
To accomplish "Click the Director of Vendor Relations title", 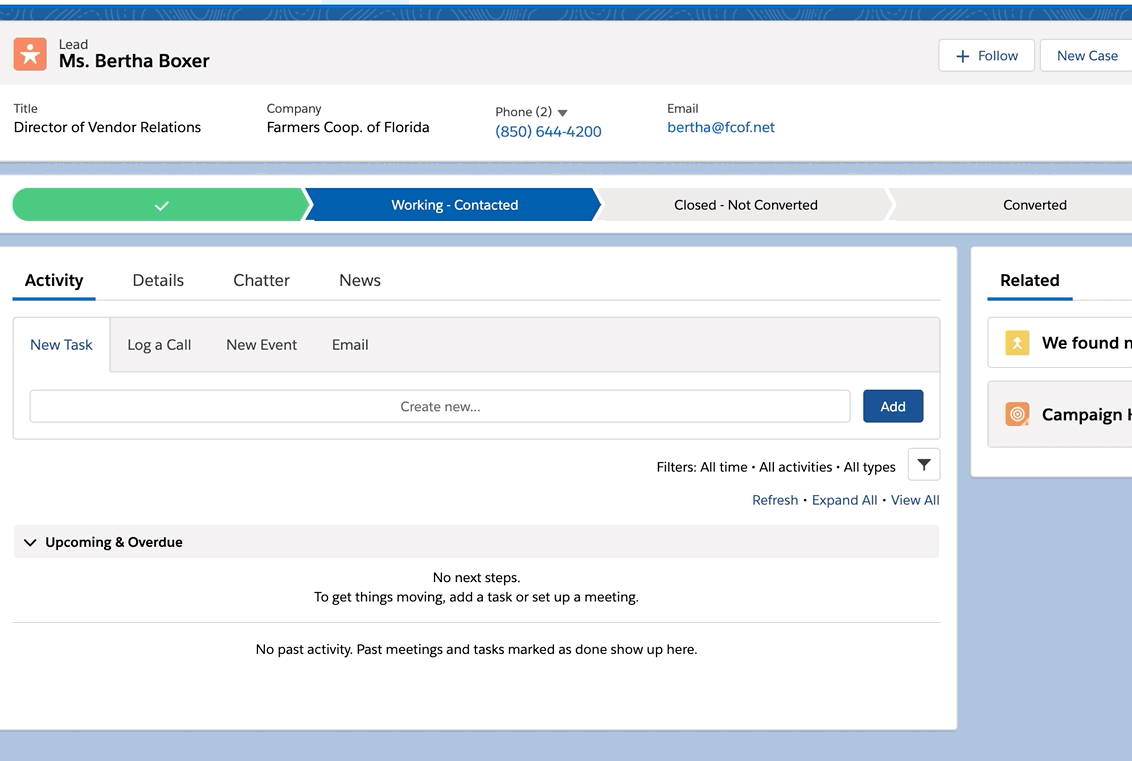I will click(108, 127).
